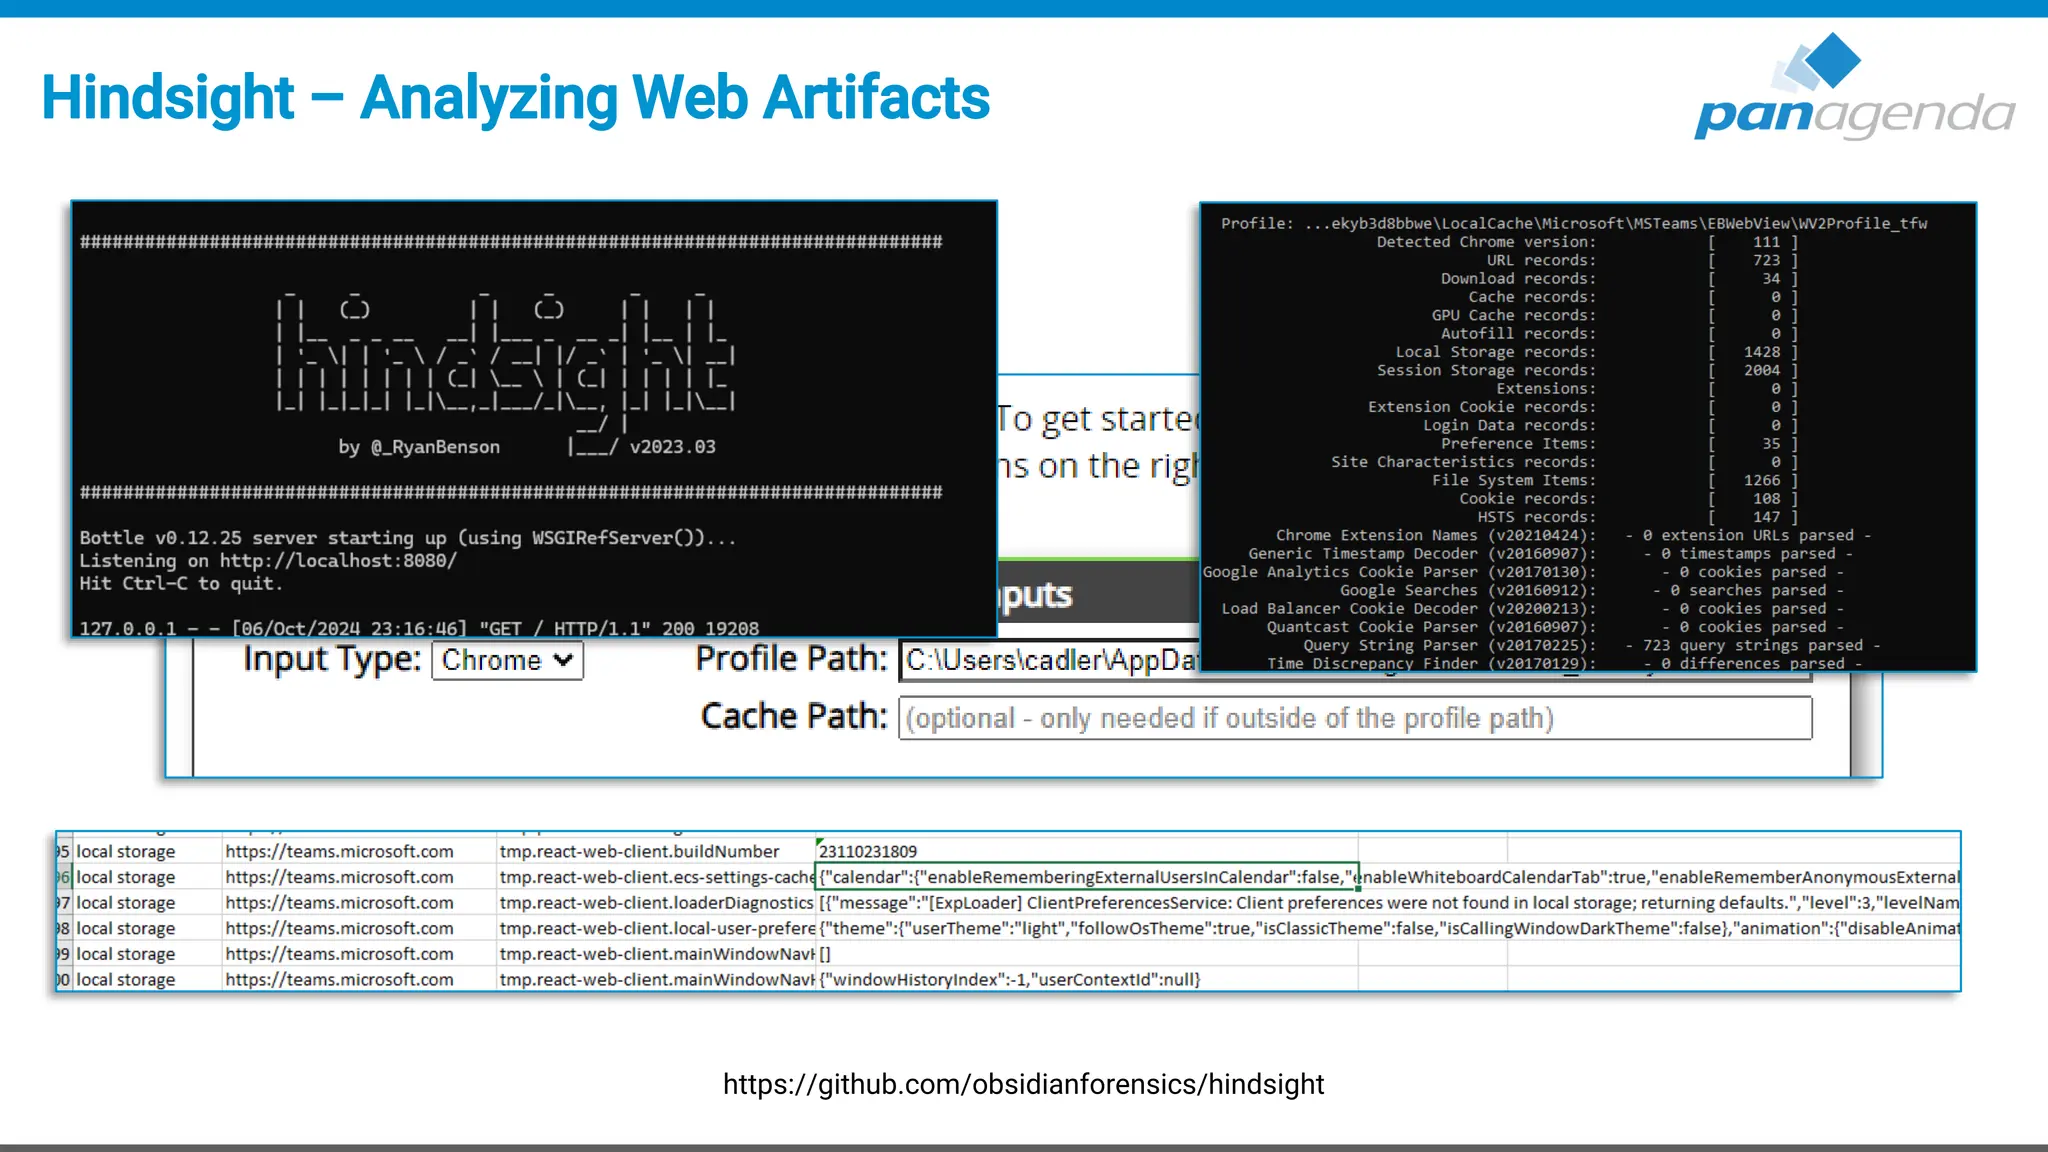The height and width of the screenshot is (1152, 2048).
Task: Click the 'Hit Ctrl-C to quit.' line
Action: 181,583
